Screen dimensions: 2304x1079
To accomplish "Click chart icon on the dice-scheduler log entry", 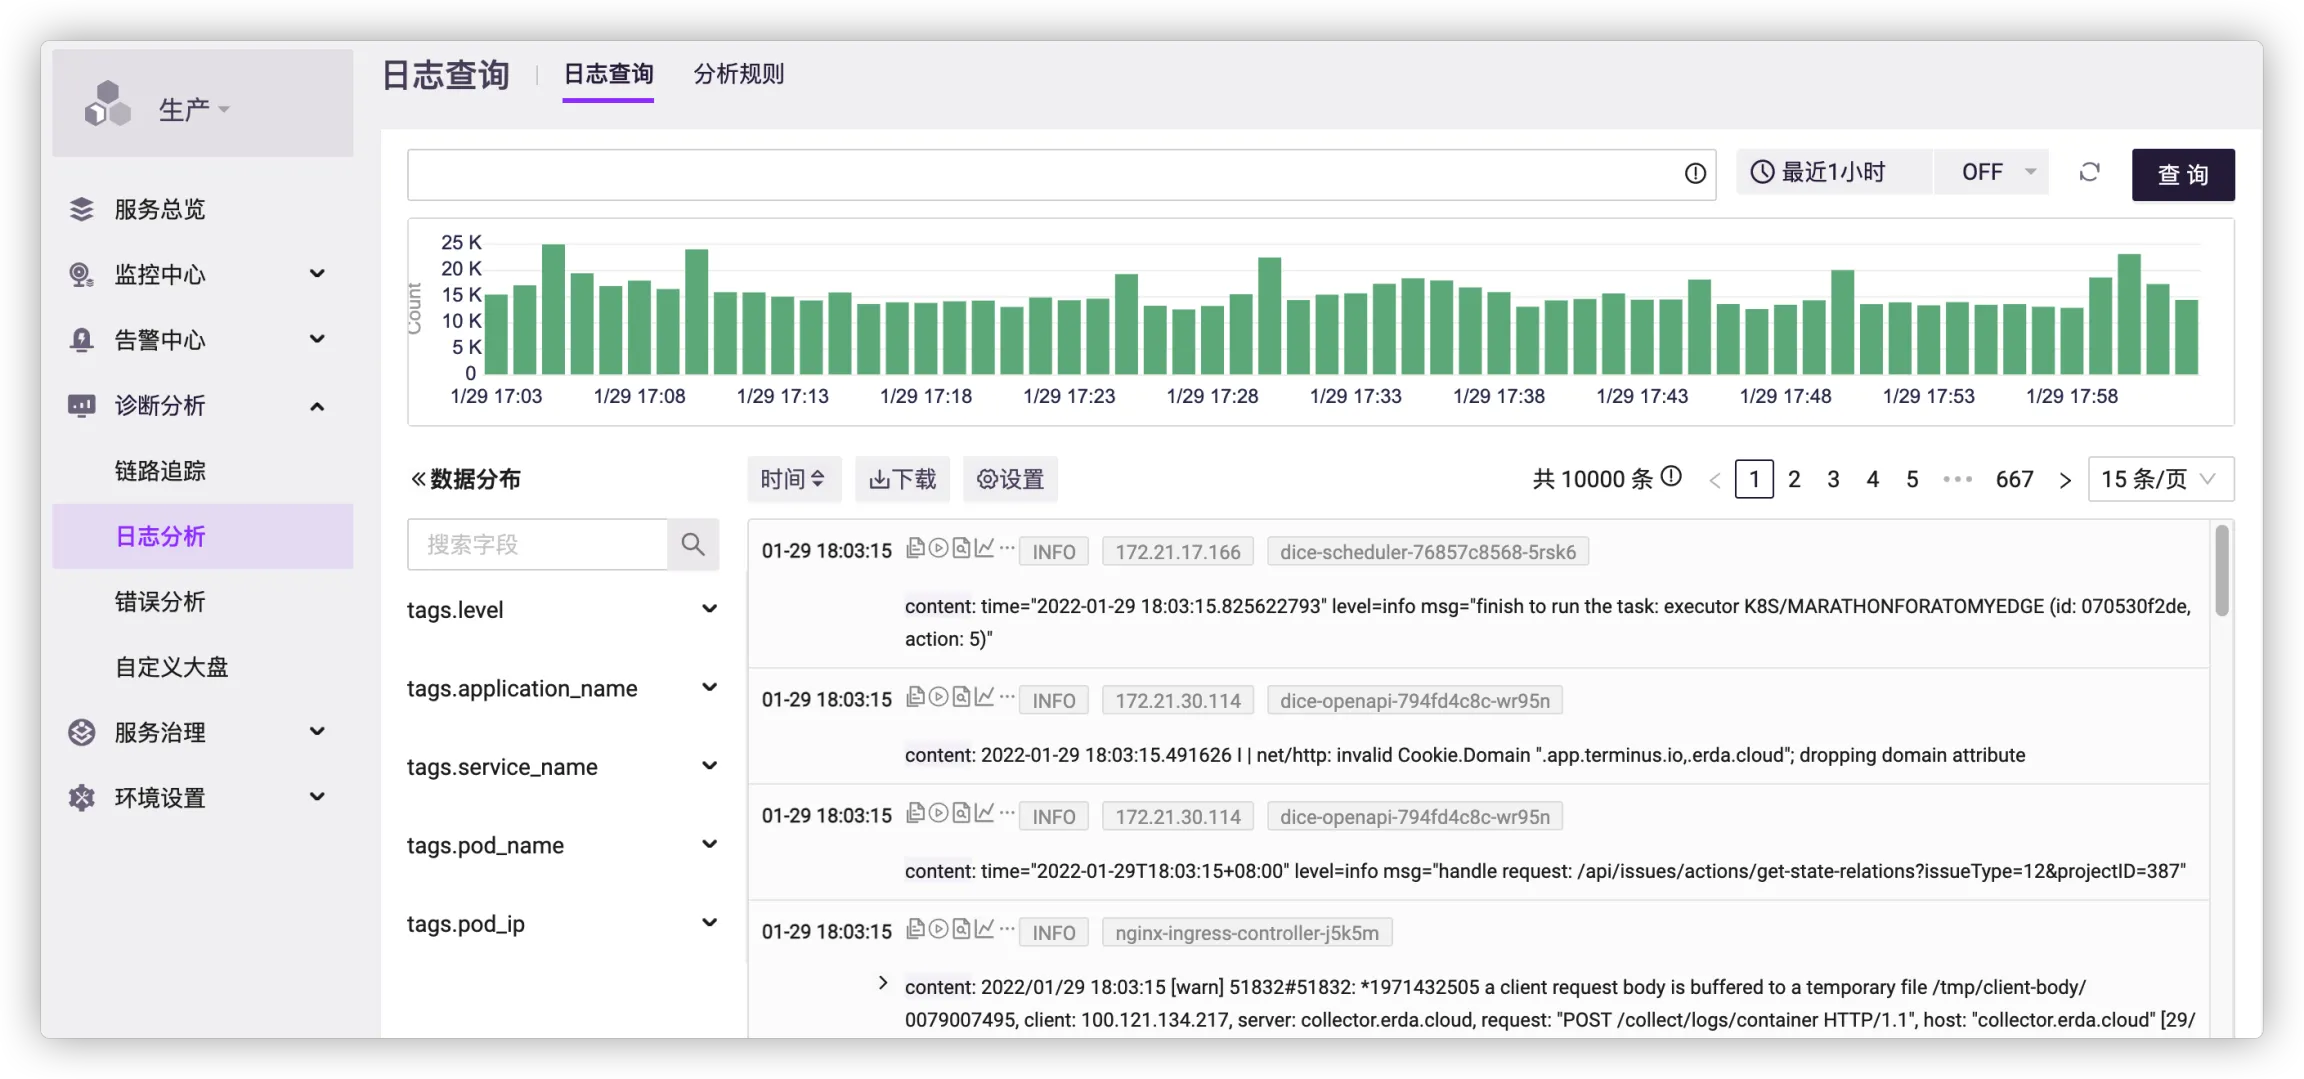I will click(x=984, y=548).
